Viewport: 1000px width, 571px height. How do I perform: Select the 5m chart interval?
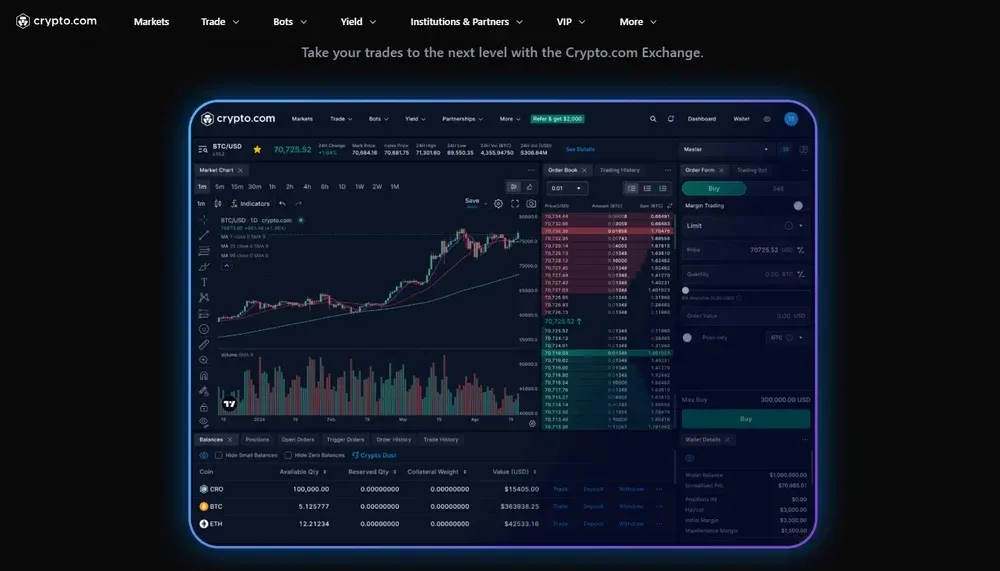[x=219, y=187]
